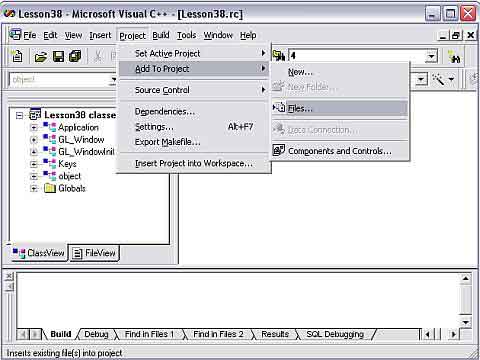The image size is (480, 360).
Task: Open the Edit menu
Action: [50, 35]
